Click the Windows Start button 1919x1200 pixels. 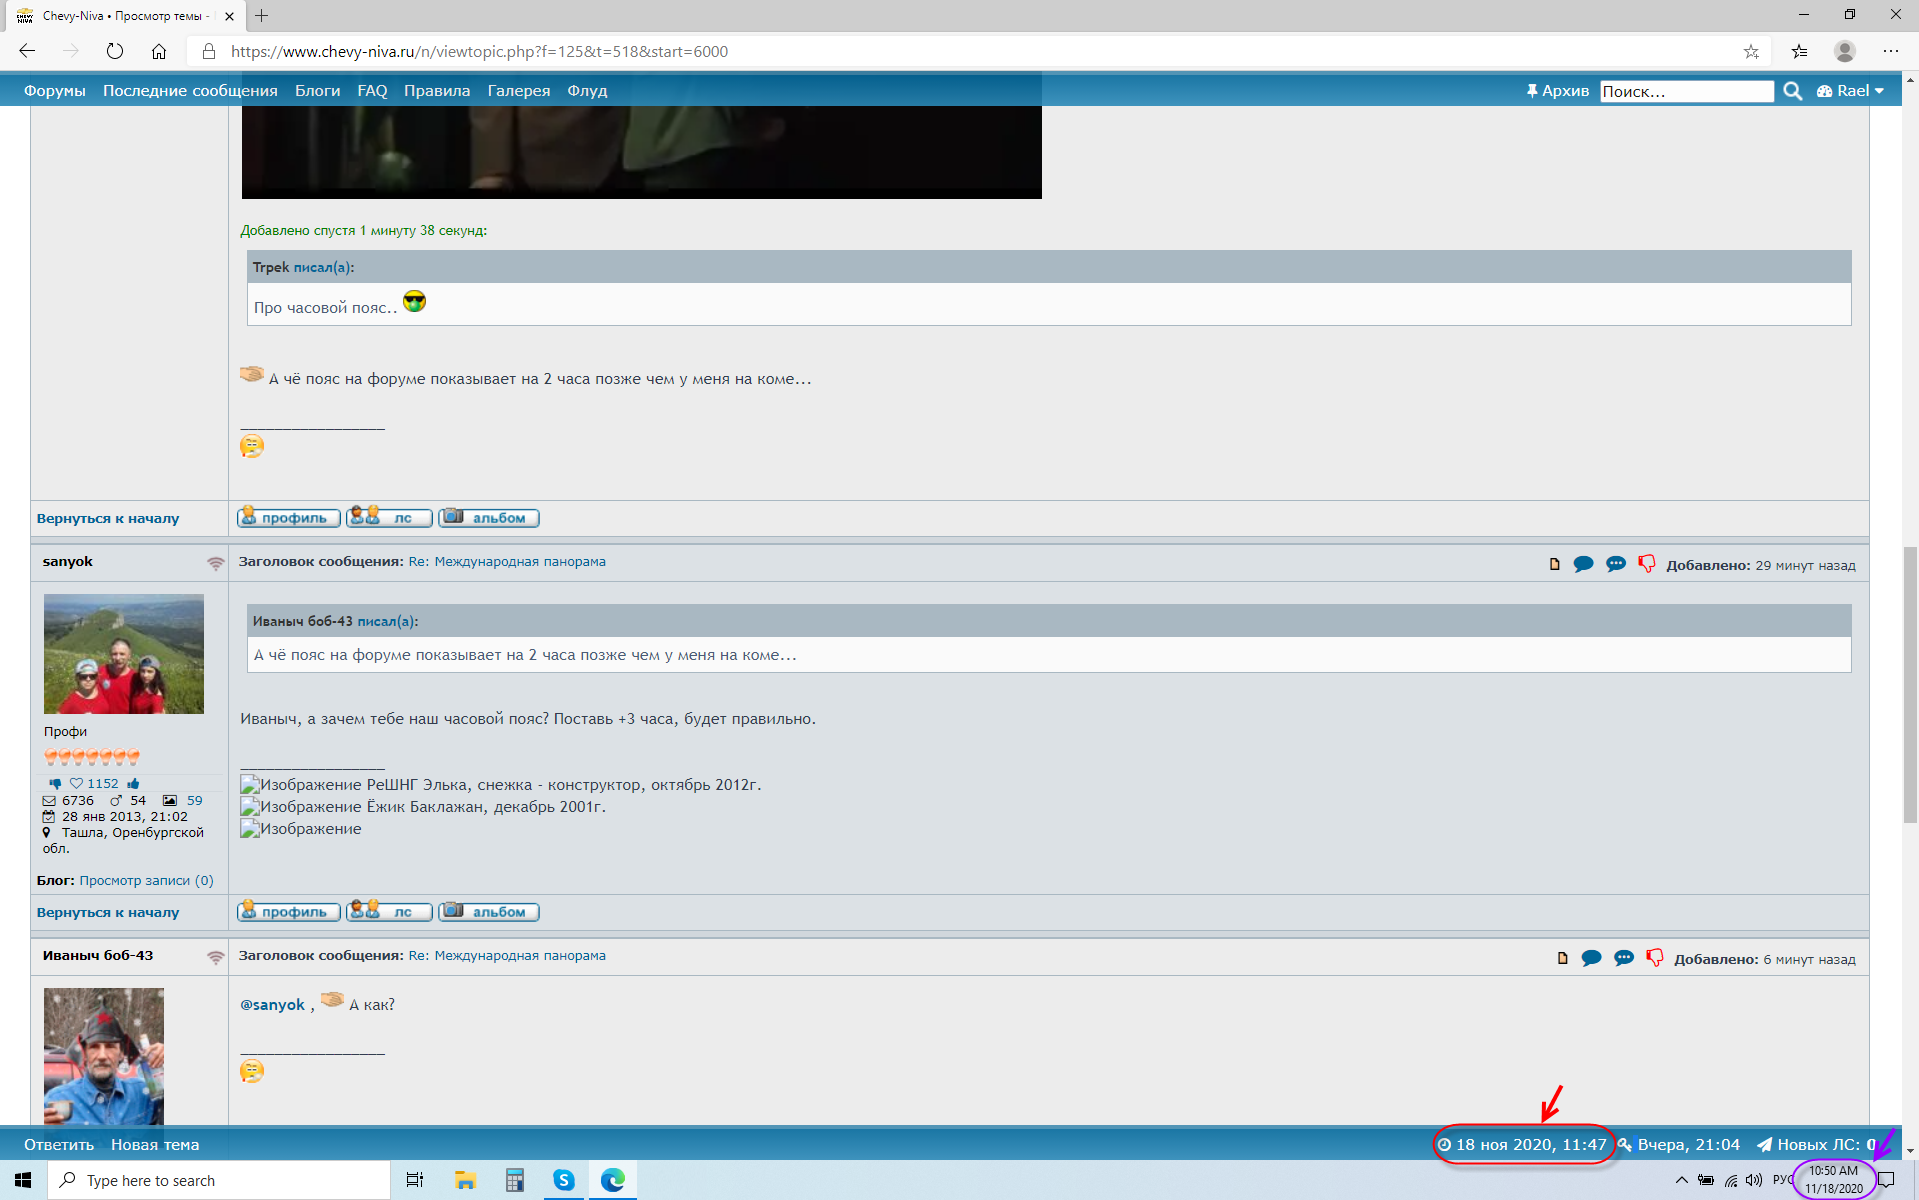[x=23, y=1180]
